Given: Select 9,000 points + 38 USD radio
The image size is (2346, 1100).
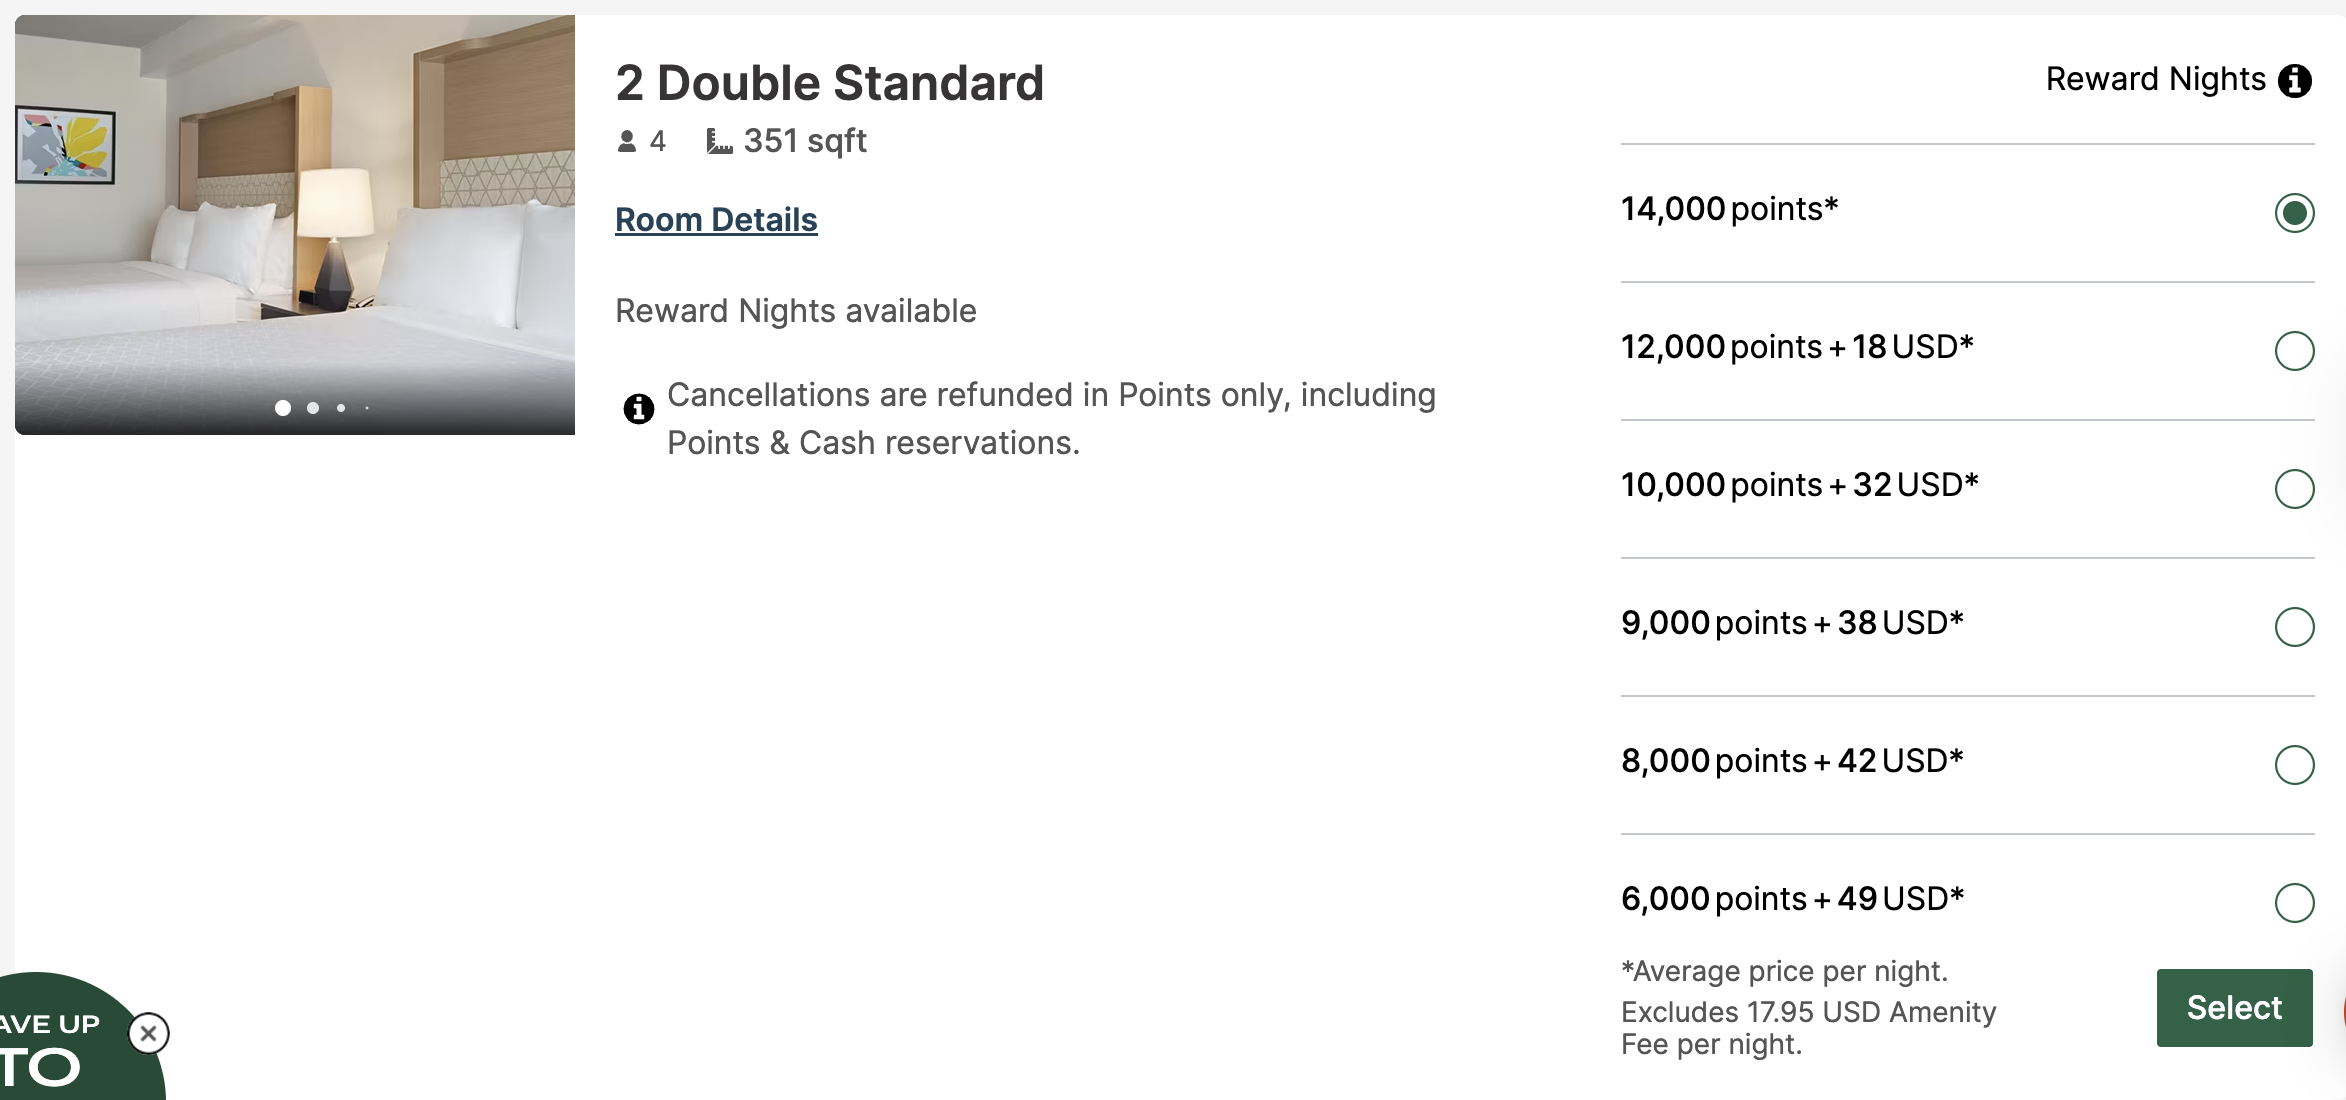Looking at the screenshot, I should (x=2294, y=627).
